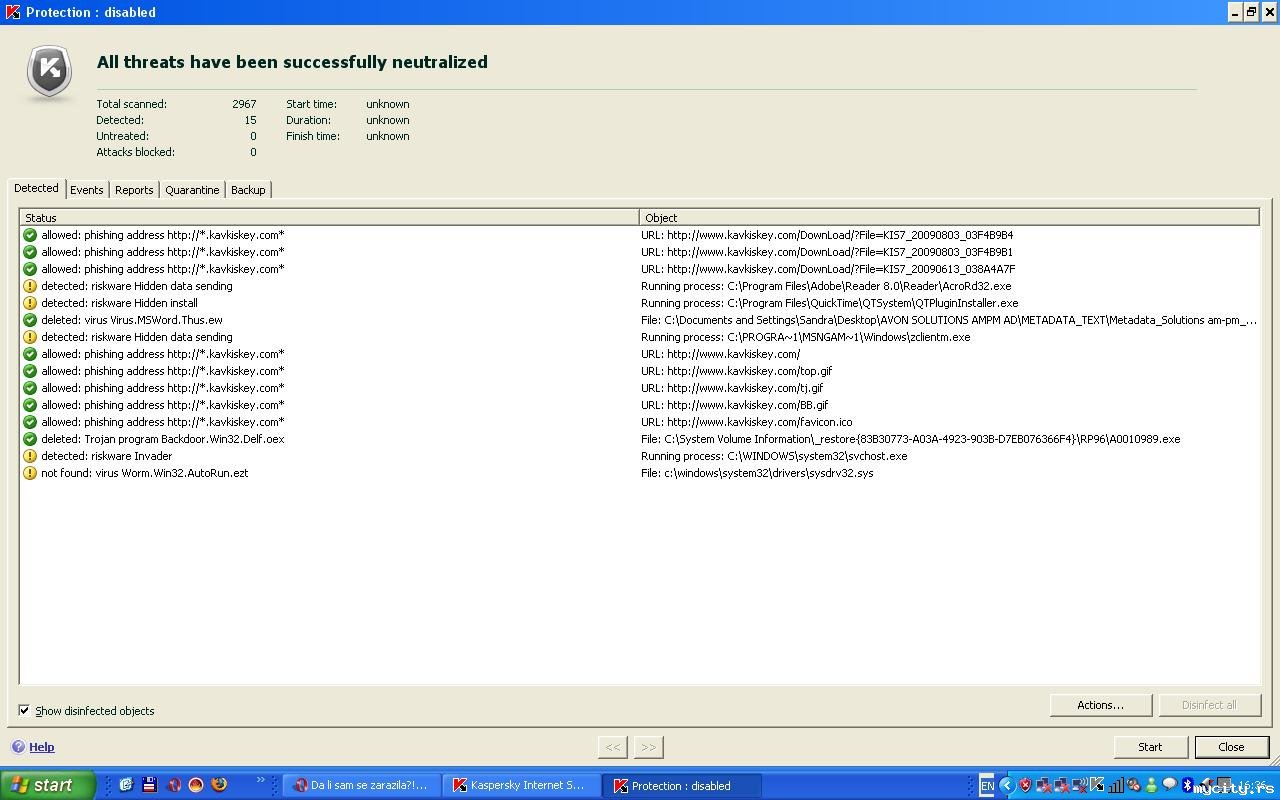Select the AcroRd32.exe running process row
Image resolution: width=1280 pixels, height=800 pixels.
coord(640,286)
